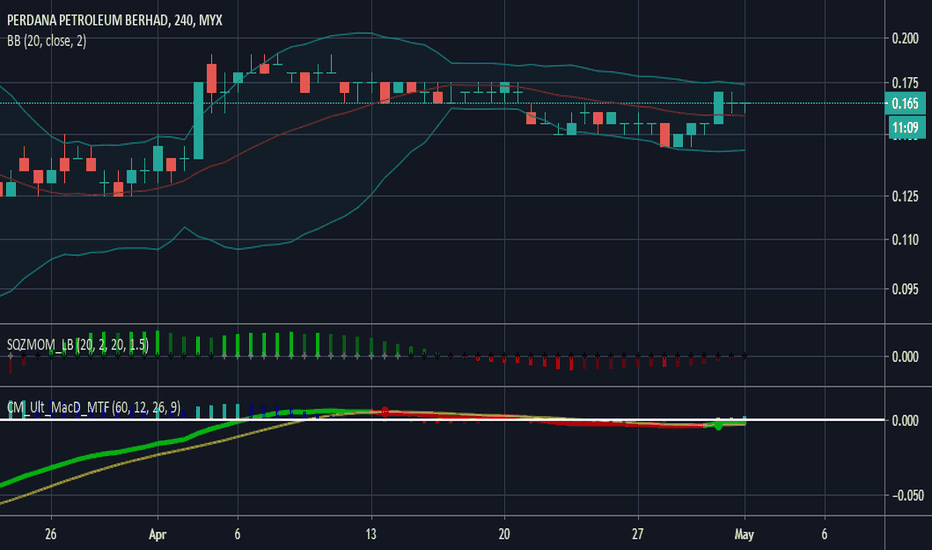Click the 26 date label on time axis

click(x=51, y=534)
